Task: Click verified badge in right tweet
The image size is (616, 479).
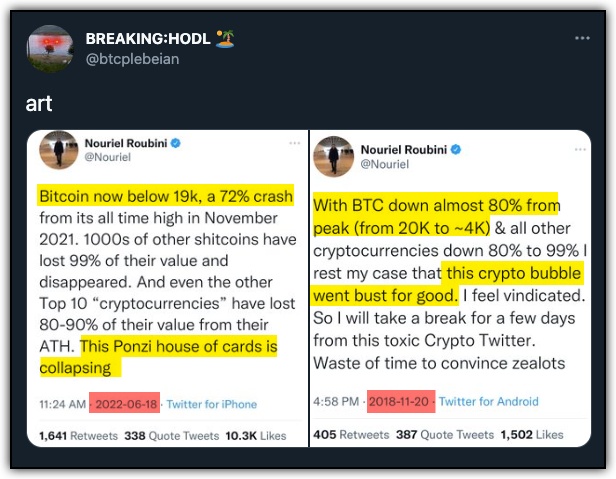Action: [456, 150]
